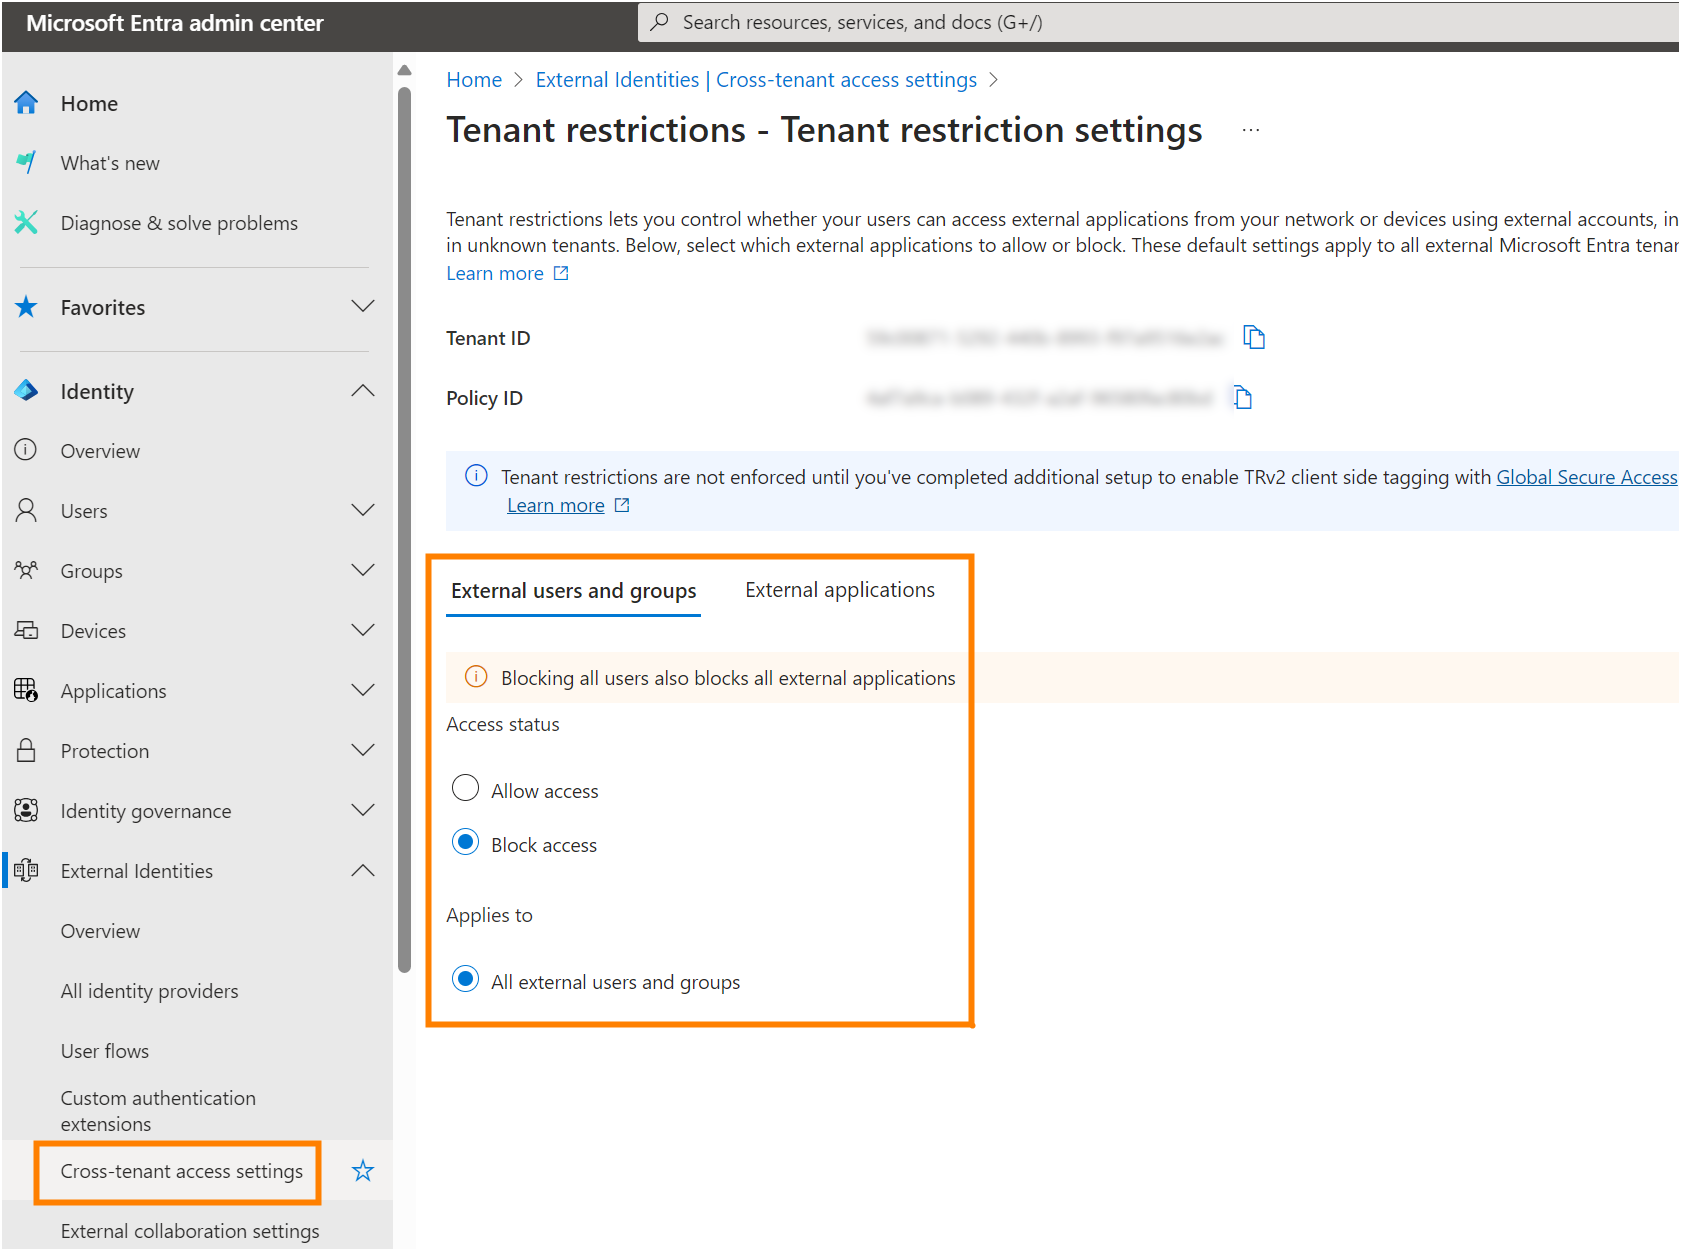Click the Global Secure Access link
The height and width of the screenshot is (1251, 1681).
coord(1586,477)
